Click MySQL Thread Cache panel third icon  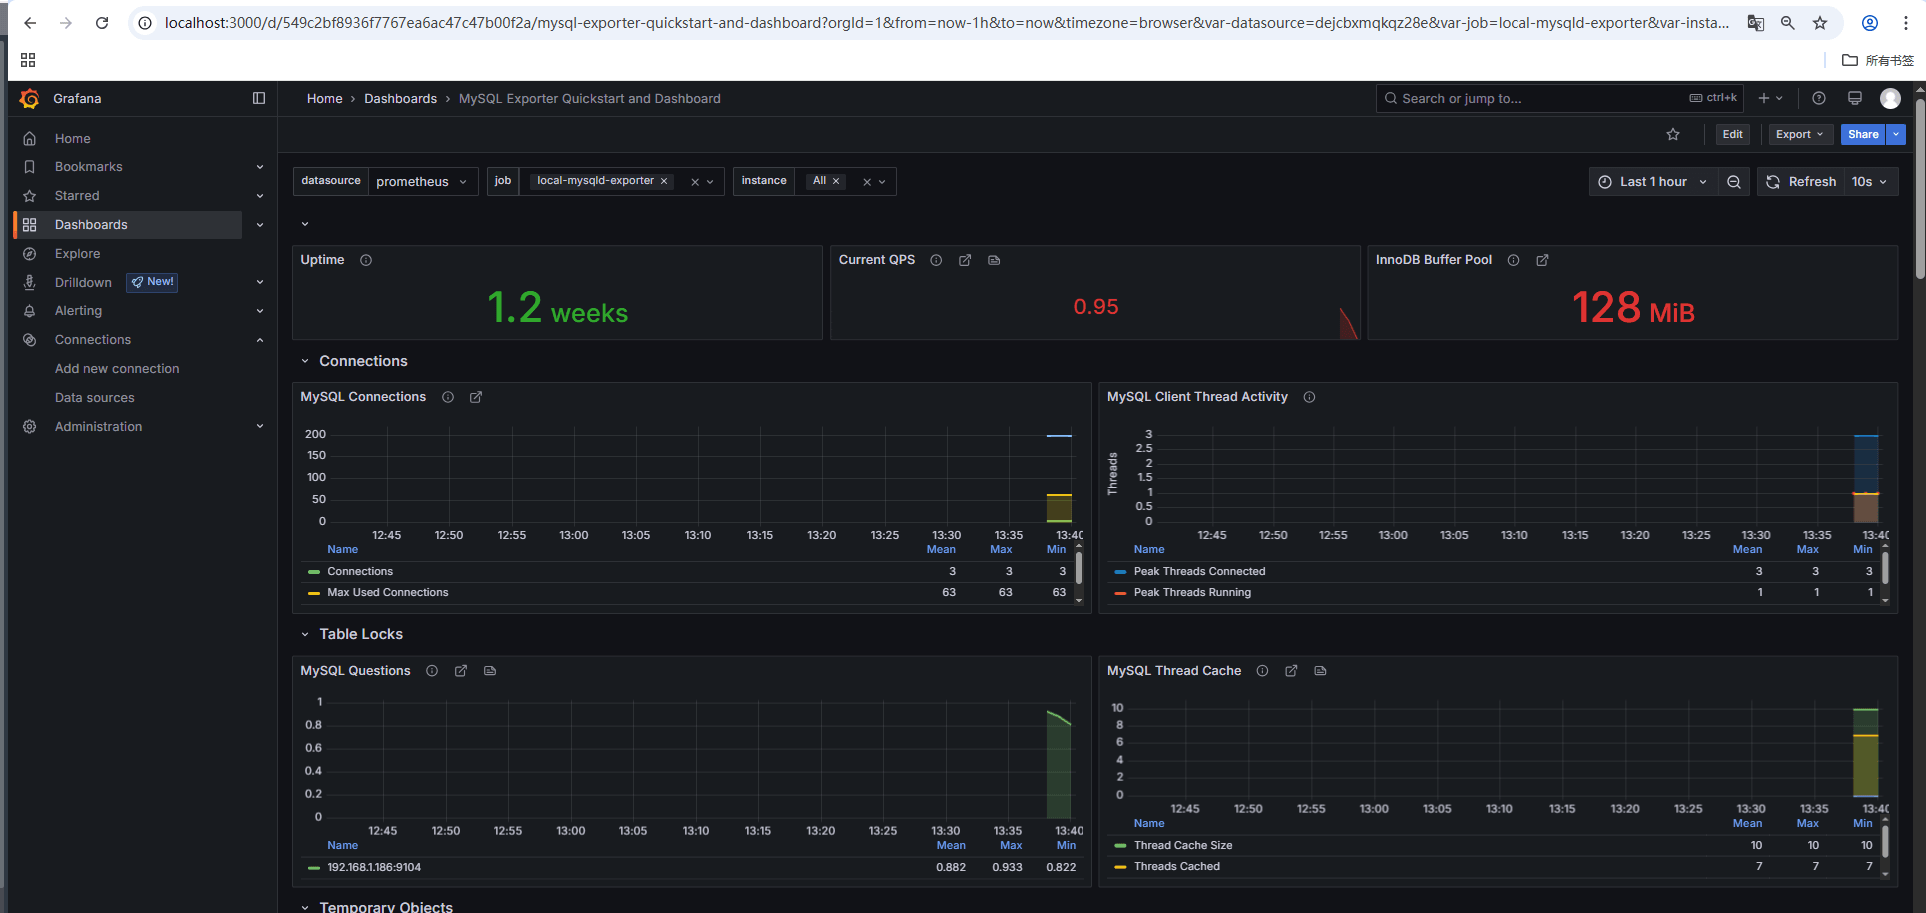[1320, 671]
